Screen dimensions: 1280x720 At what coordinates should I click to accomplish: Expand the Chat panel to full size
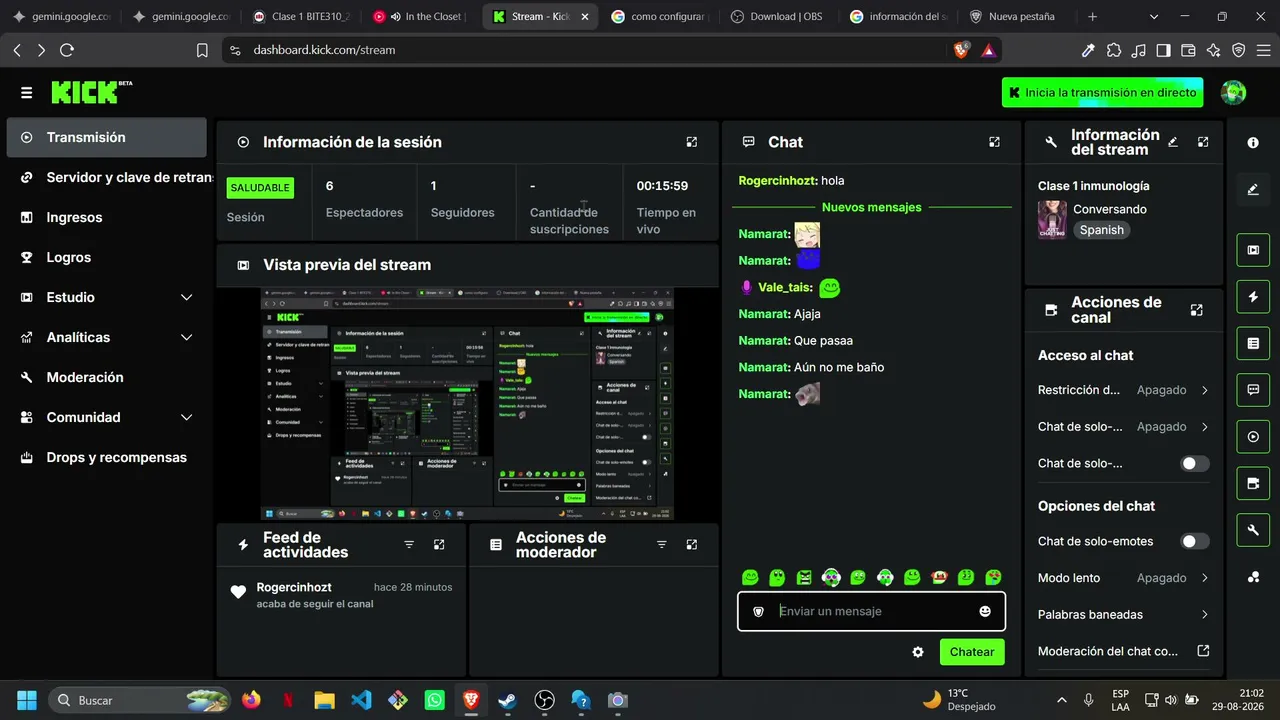(x=994, y=142)
